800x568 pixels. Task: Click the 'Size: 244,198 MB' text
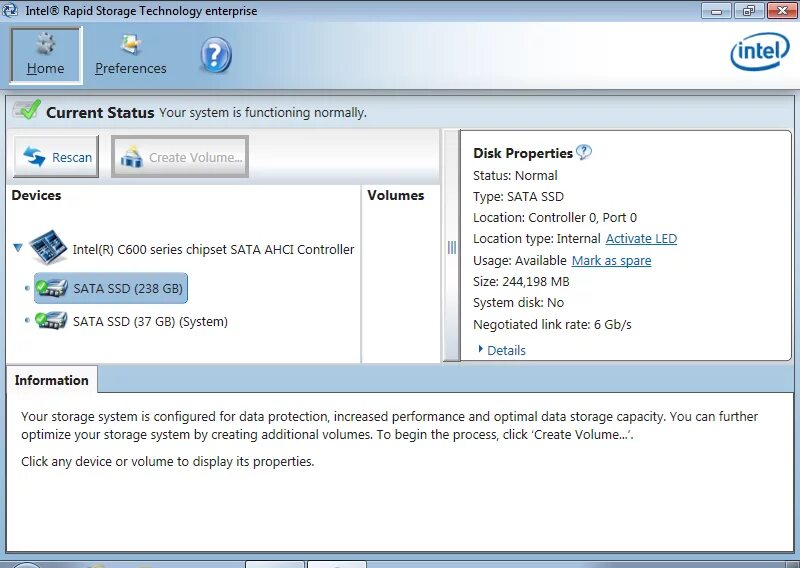pos(521,282)
